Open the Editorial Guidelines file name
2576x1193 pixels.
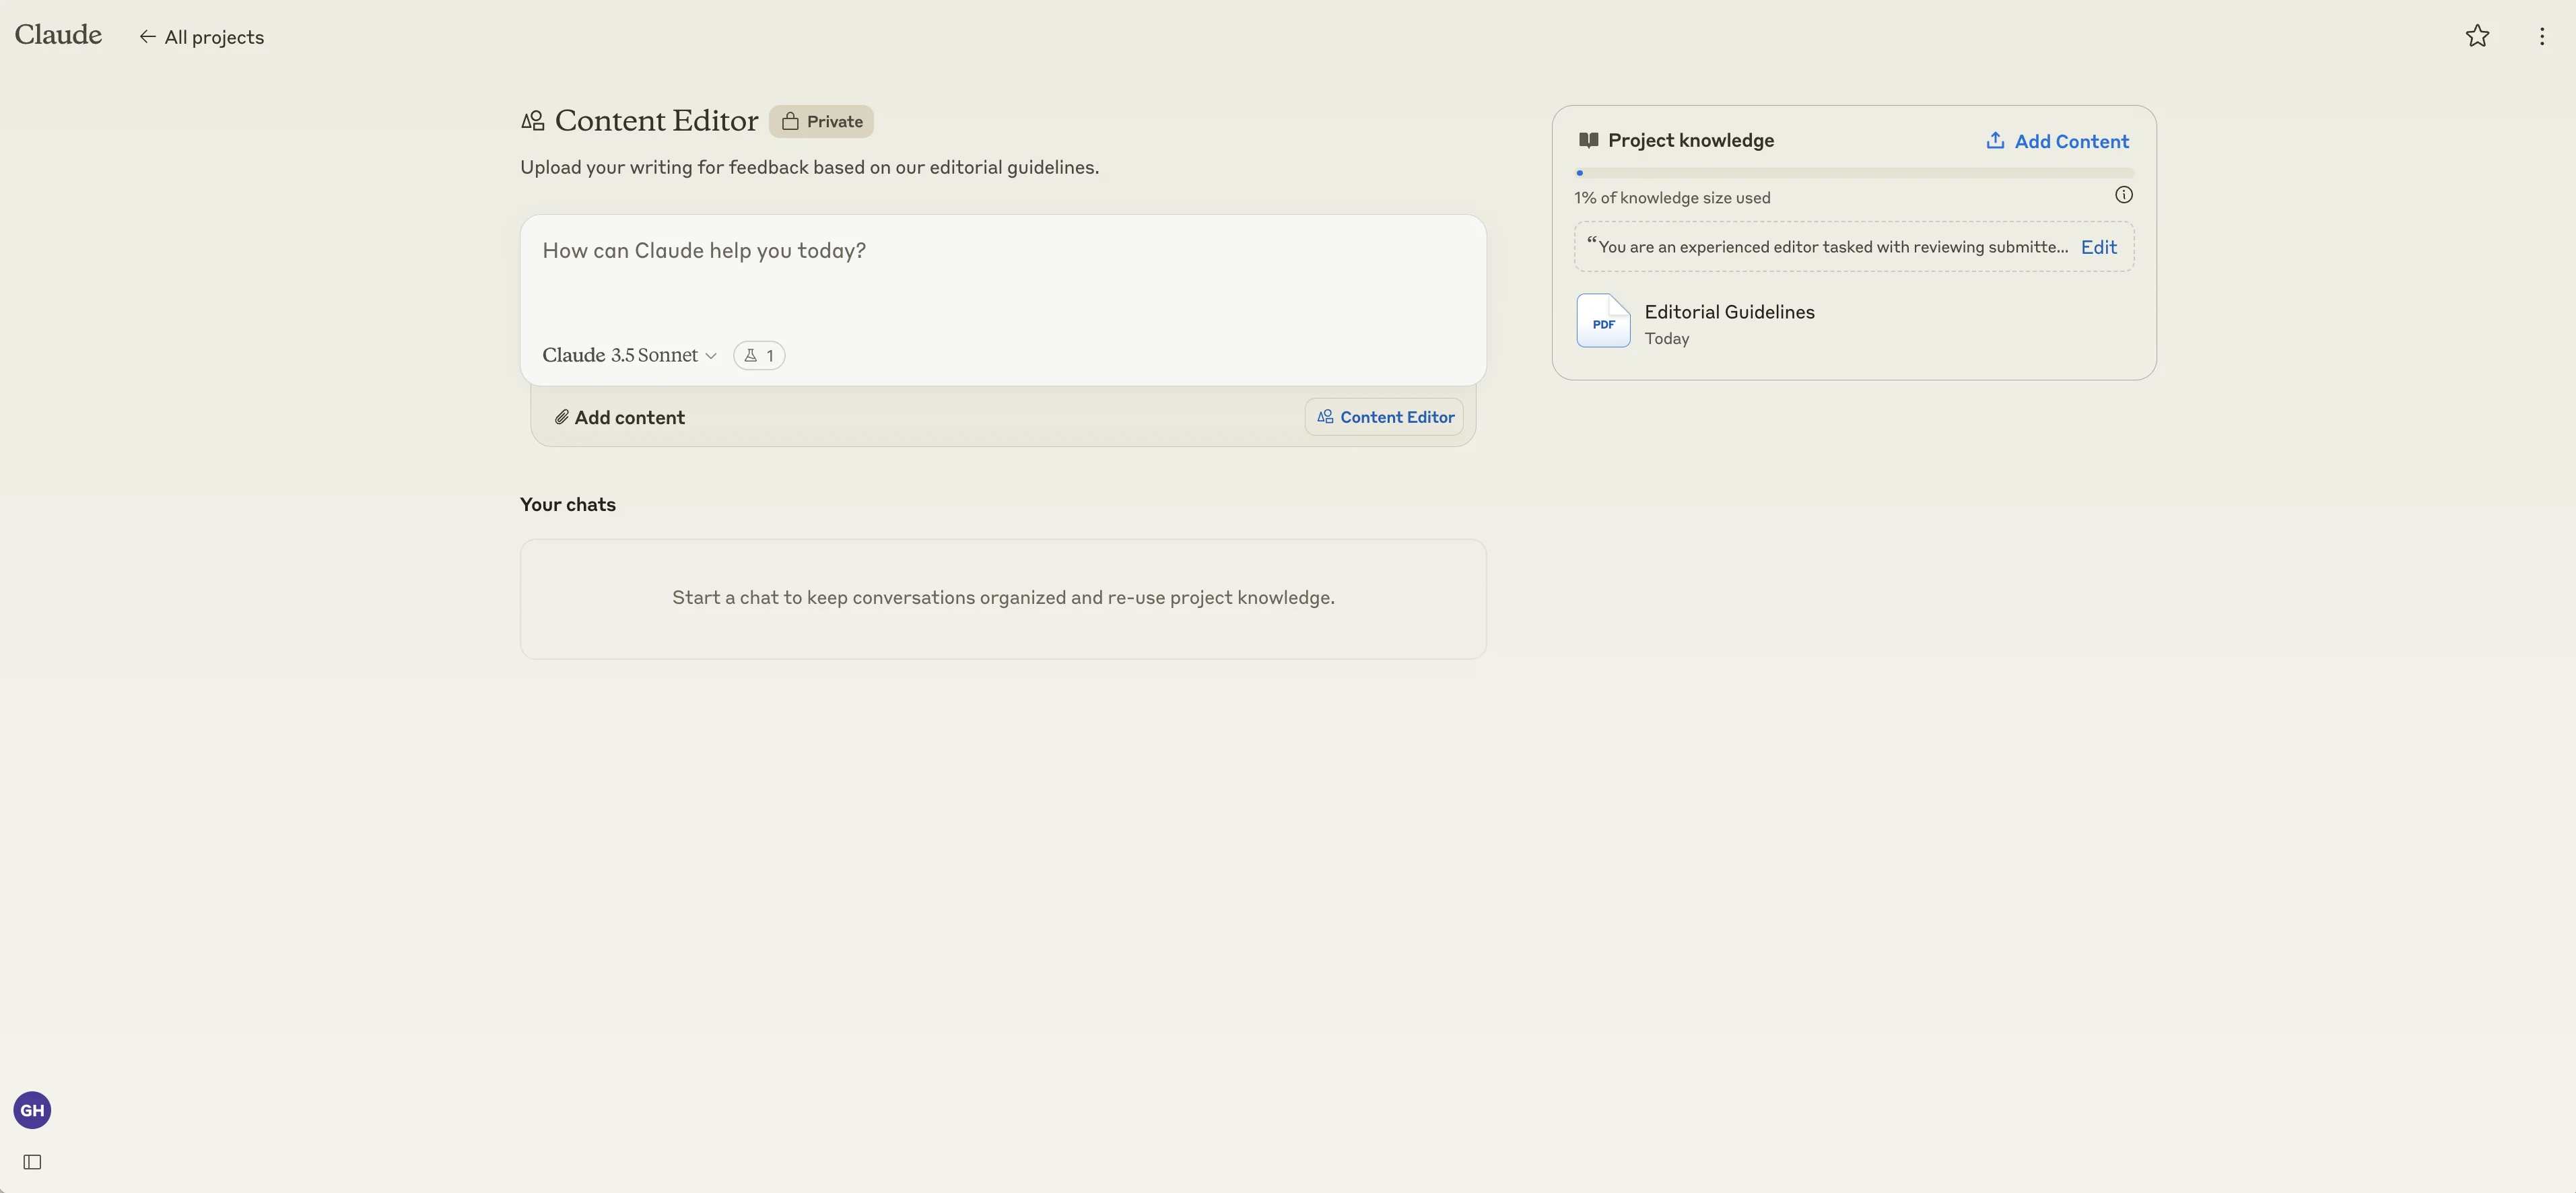pyautogui.click(x=1729, y=312)
